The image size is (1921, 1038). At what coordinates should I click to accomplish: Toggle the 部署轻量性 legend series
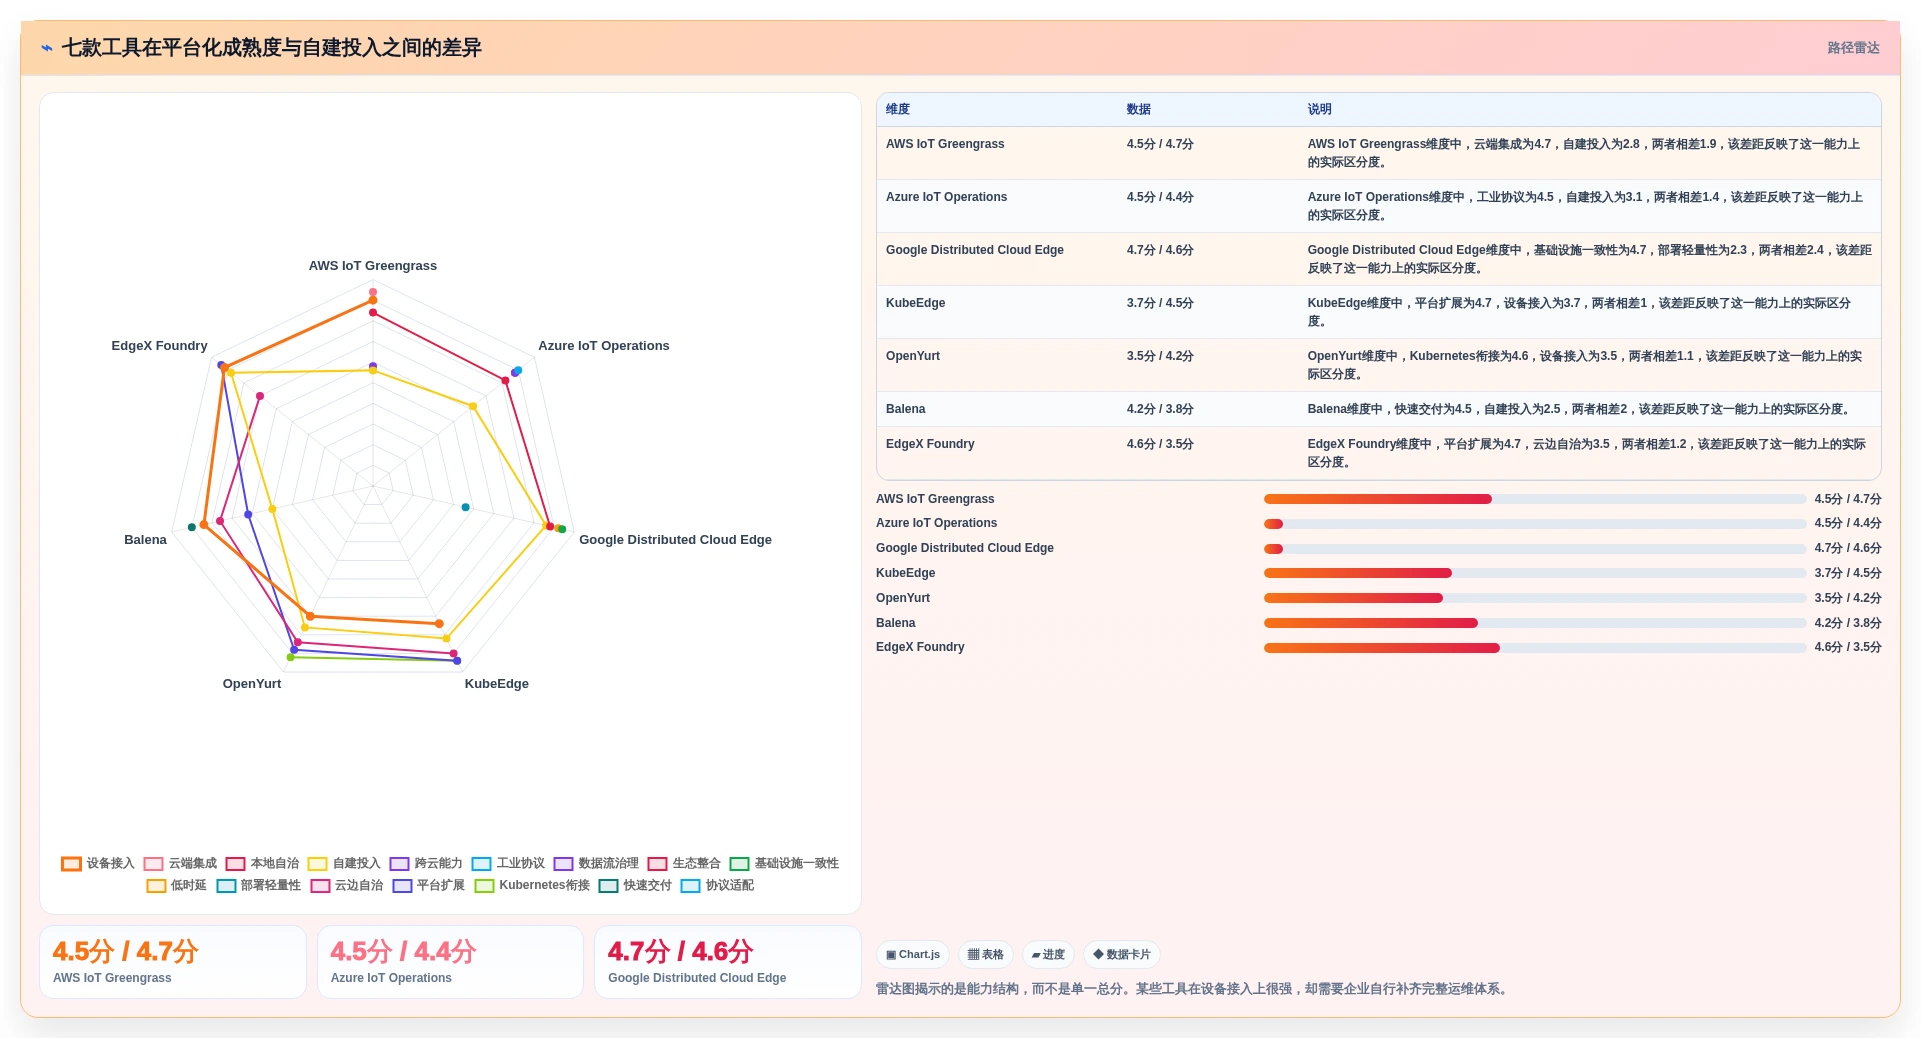click(x=258, y=885)
